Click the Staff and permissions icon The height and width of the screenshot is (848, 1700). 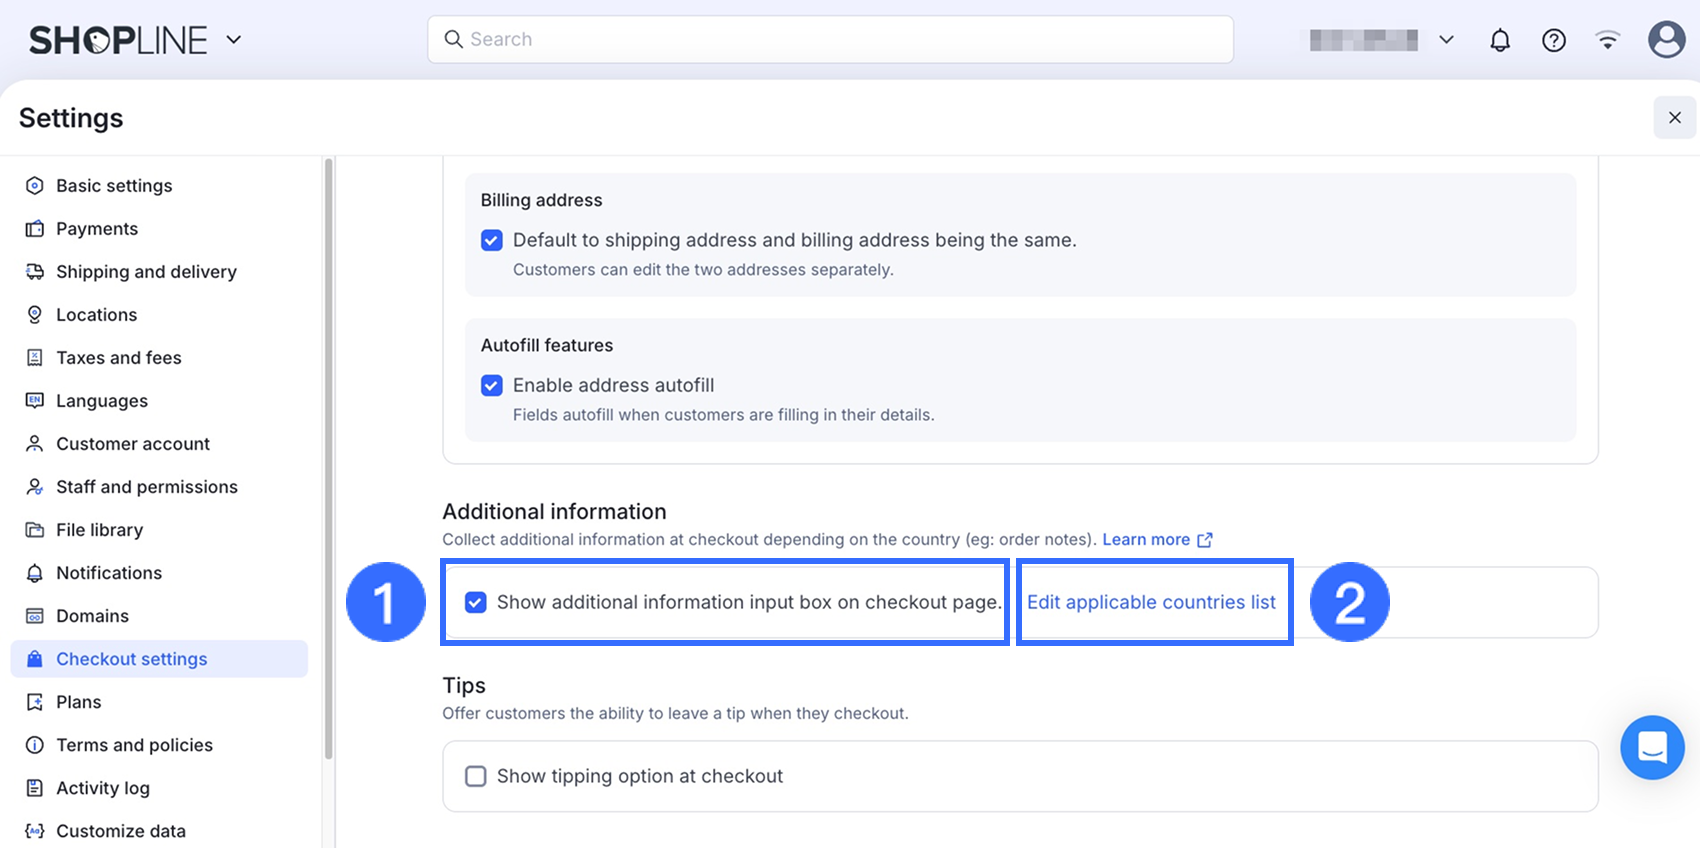[x=35, y=487]
